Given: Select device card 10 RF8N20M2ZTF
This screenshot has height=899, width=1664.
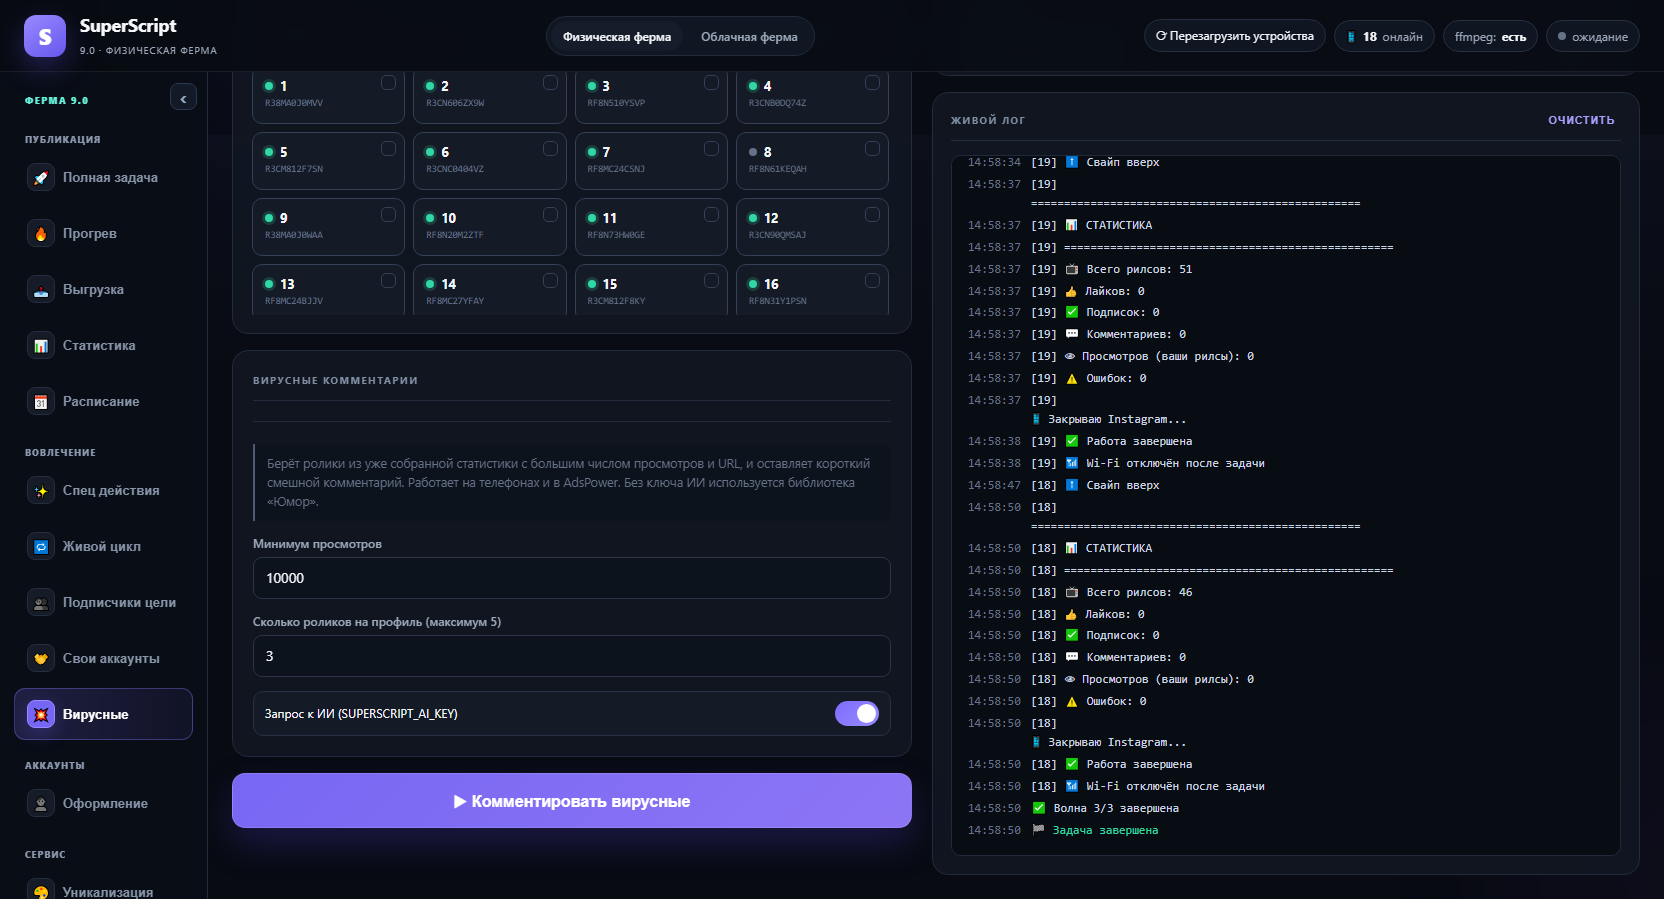Looking at the screenshot, I should click(x=490, y=227).
